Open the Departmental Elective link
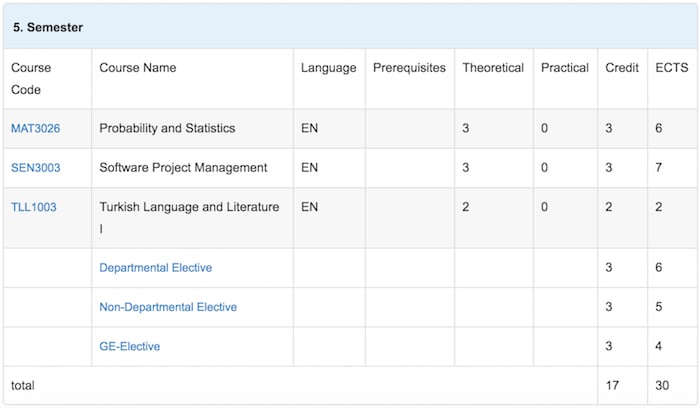 click(155, 268)
